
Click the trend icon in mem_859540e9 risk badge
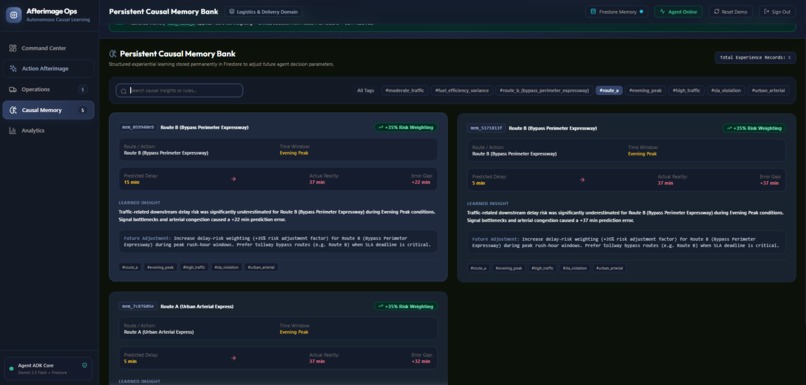(x=381, y=127)
